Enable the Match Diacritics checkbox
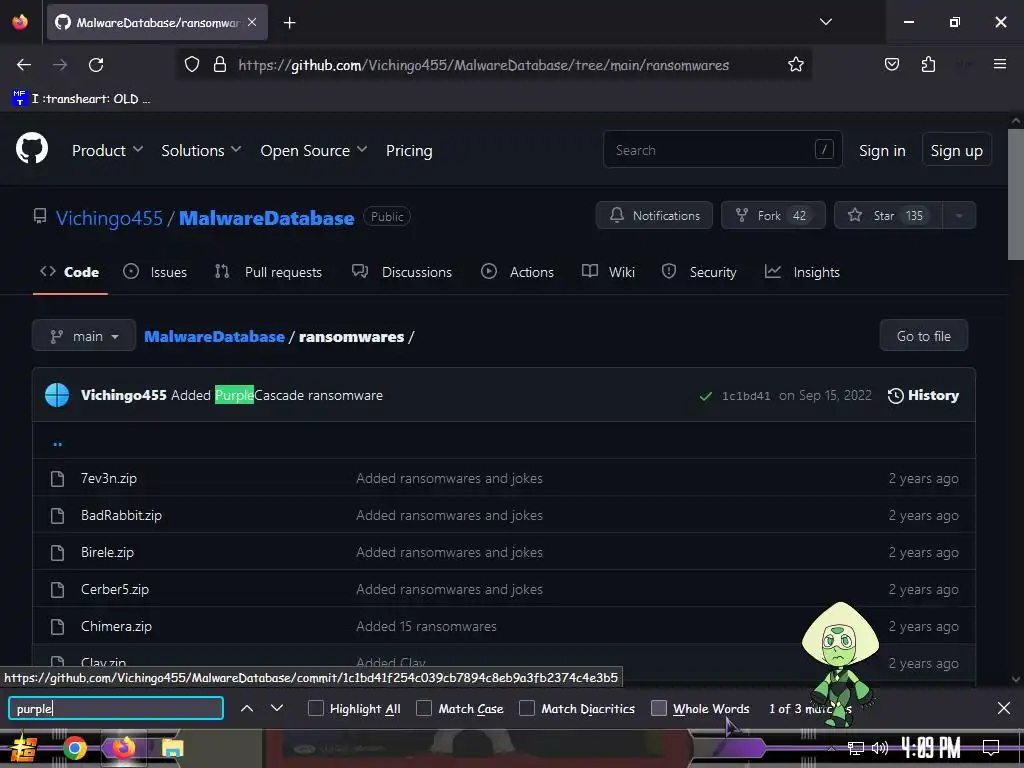This screenshot has width=1024, height=768. tap(526, 708)
